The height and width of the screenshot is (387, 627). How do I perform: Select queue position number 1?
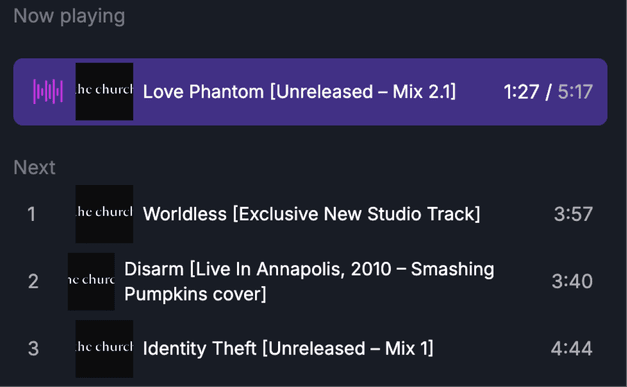tap(32, 214)
